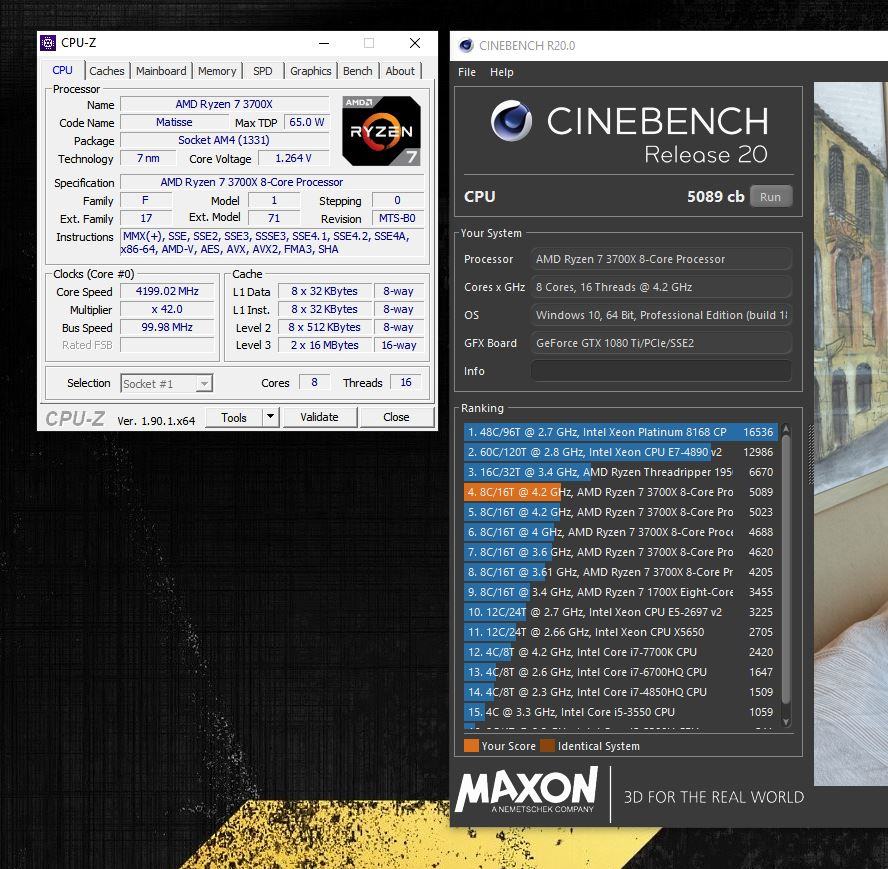
Task: Run the Cinebench CPU test
Action: tap(770, 197)
